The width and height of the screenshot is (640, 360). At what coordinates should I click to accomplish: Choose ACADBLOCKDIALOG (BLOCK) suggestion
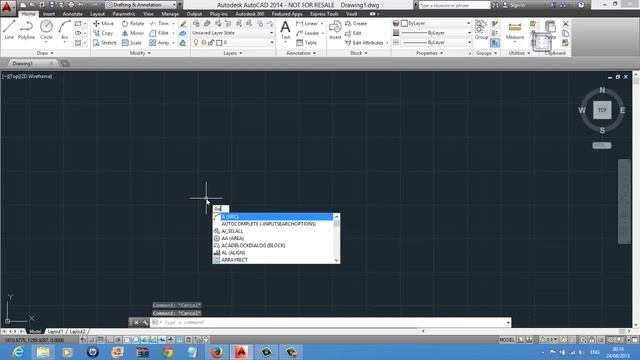click(273, 245)
